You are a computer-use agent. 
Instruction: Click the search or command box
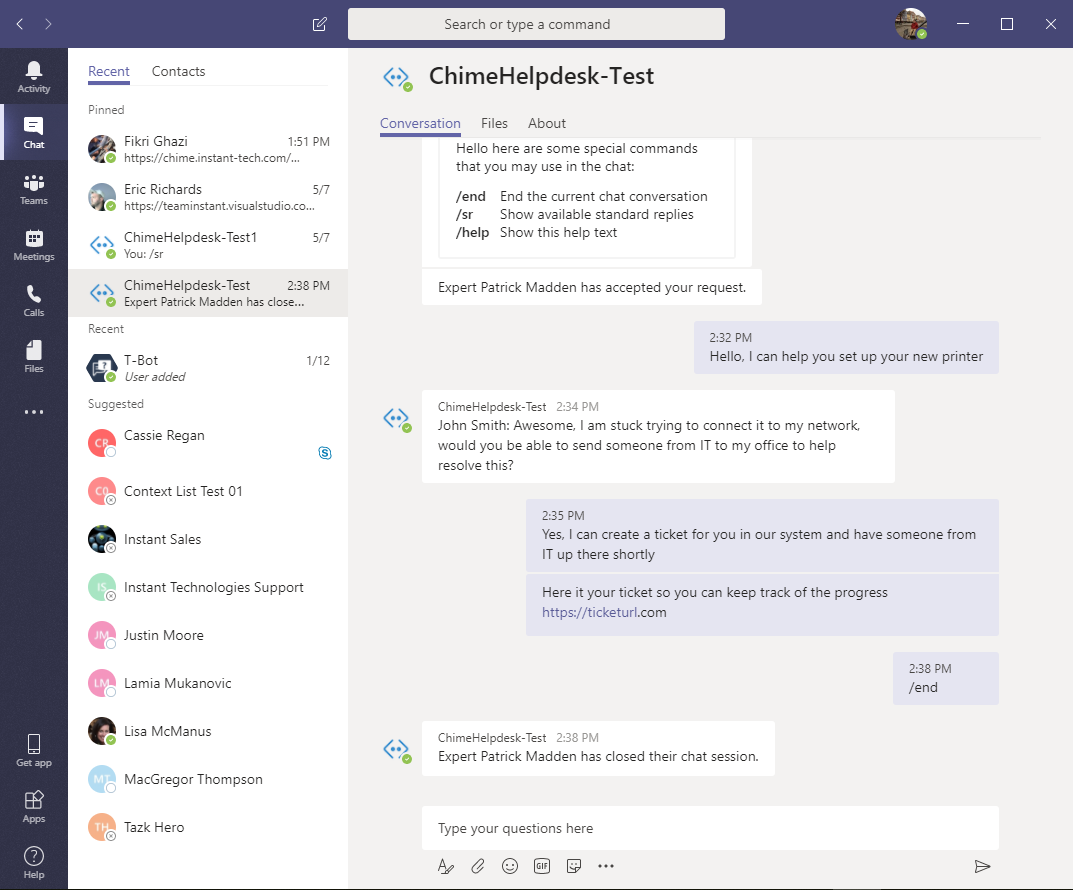(536, 24)
